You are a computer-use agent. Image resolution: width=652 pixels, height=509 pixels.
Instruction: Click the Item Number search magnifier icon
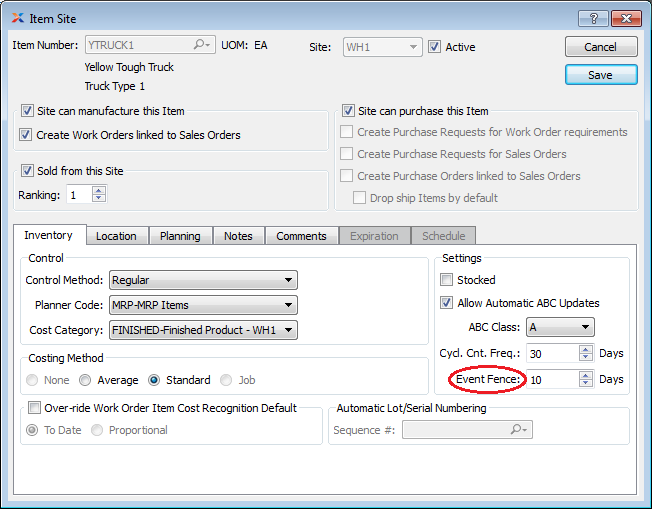[x=202, y=45]
